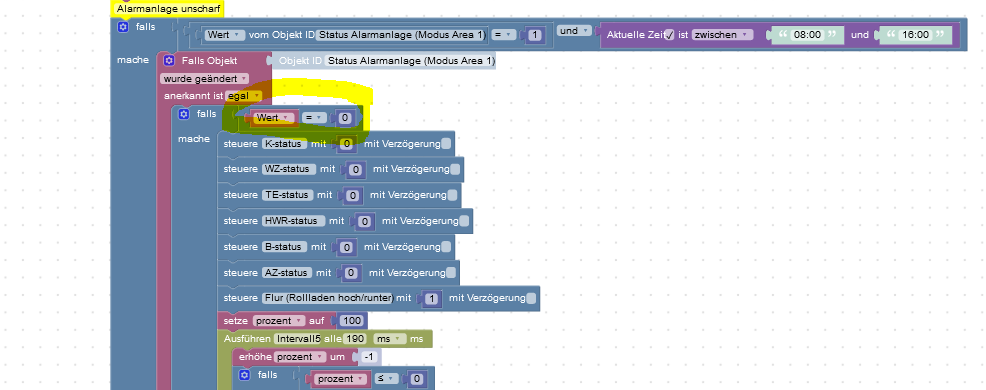
Task: Select the B-status object field
Action: pos(285,247)
